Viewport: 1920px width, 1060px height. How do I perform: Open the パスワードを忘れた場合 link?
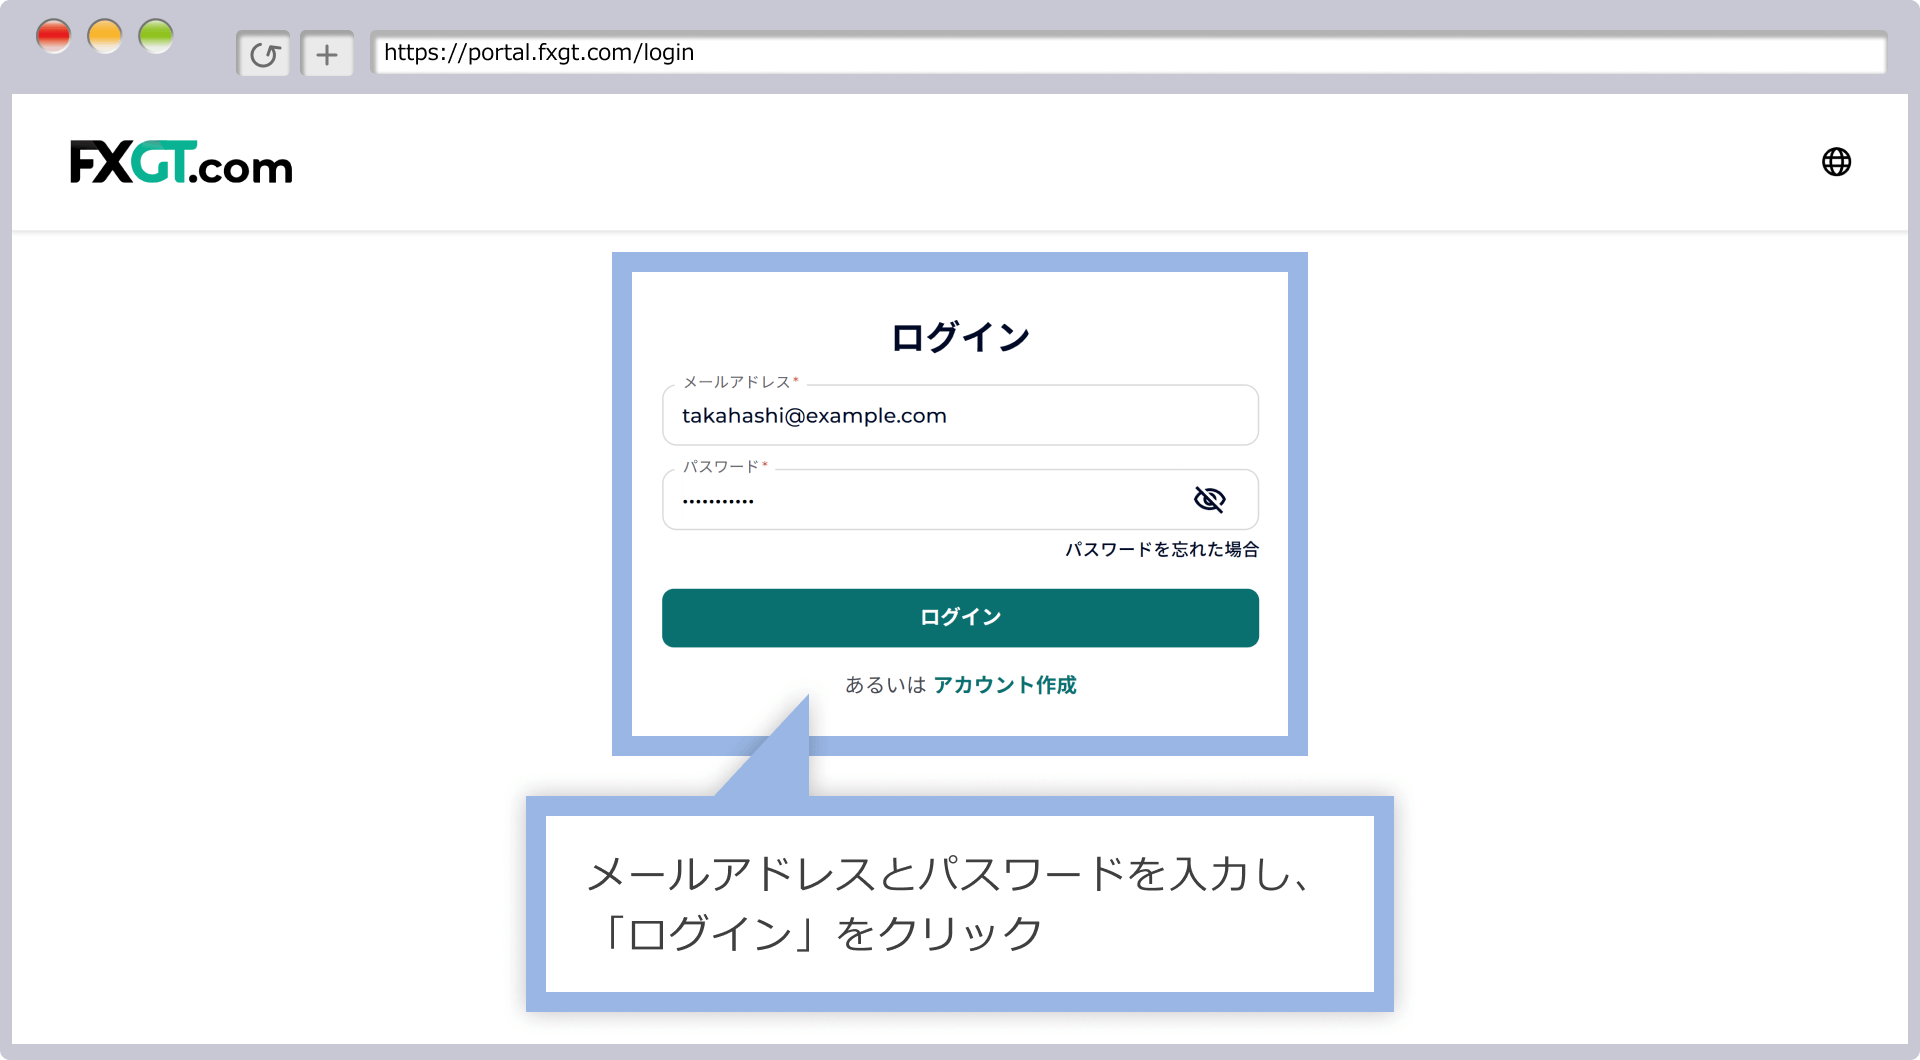1161,548
